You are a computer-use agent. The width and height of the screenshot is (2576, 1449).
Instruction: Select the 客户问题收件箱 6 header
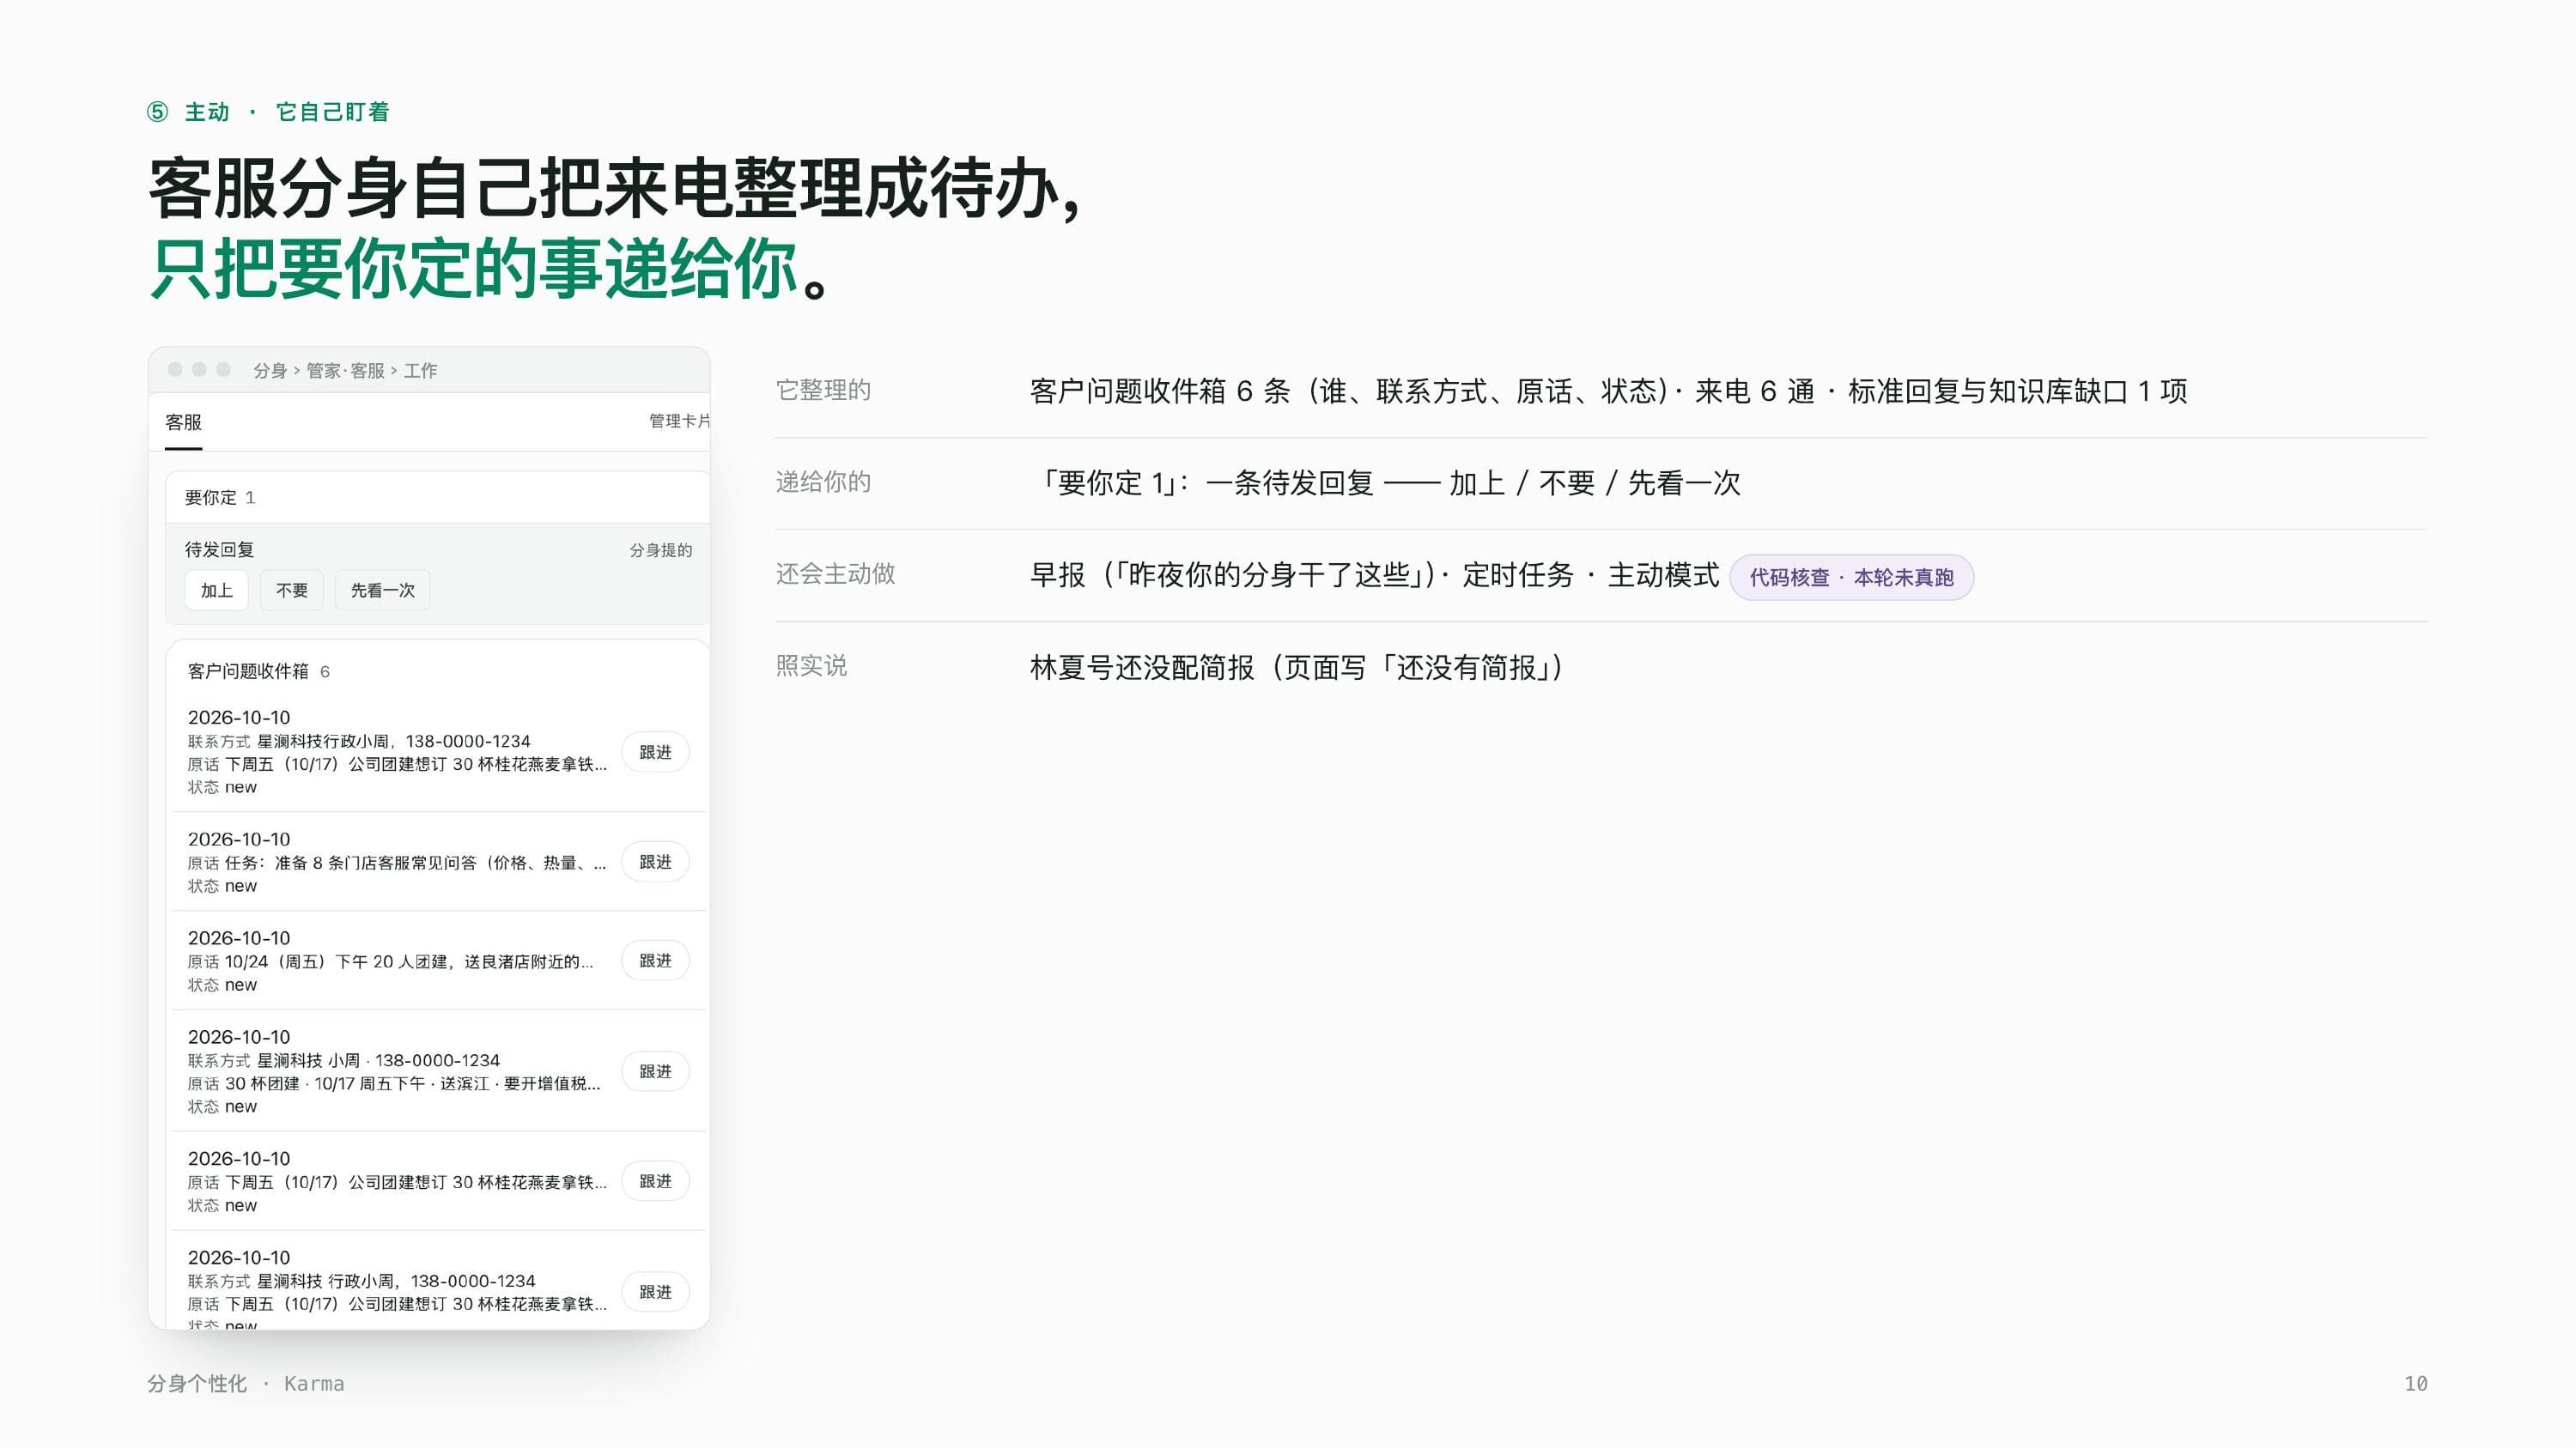pyautogui.click(x=259, y=671)
